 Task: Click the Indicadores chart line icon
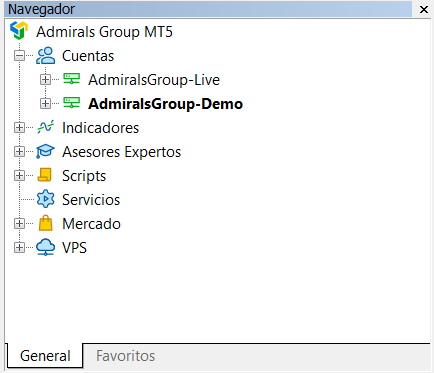(46, 127)
